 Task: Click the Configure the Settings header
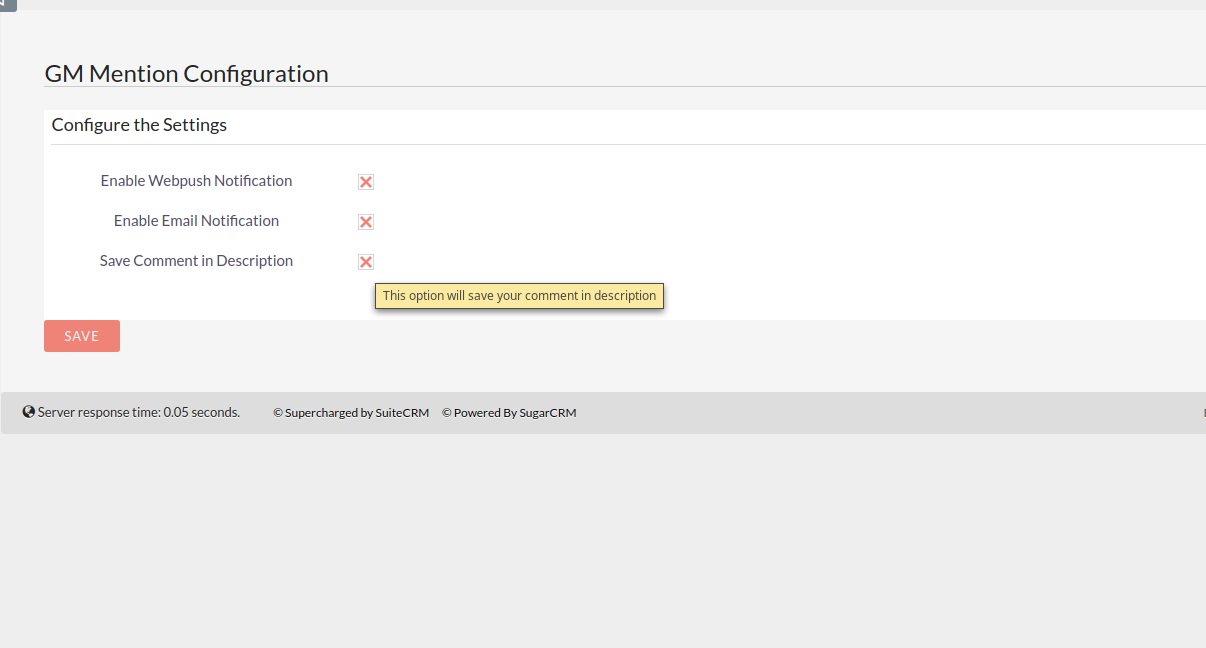tap(139, 125)
